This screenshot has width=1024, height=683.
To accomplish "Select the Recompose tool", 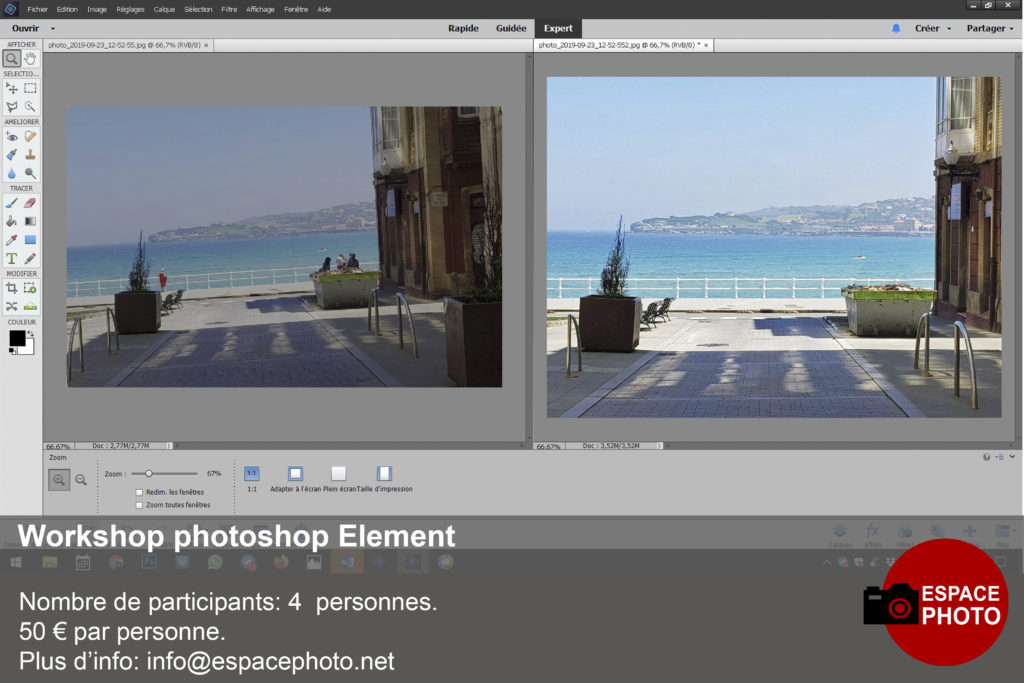I will tap(30, 288).
